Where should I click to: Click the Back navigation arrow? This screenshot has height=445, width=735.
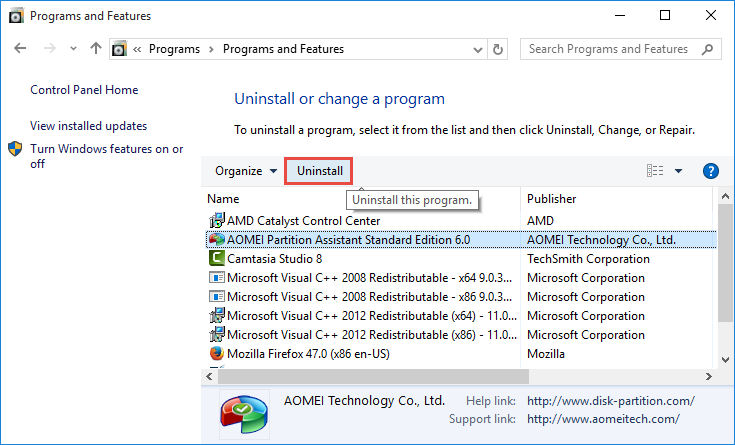20,48
